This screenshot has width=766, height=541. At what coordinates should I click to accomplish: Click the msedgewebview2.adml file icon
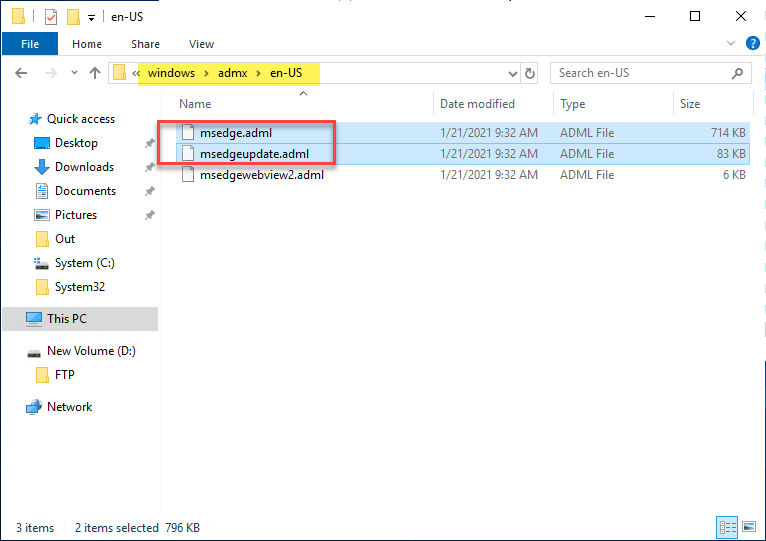click(188, 174)
